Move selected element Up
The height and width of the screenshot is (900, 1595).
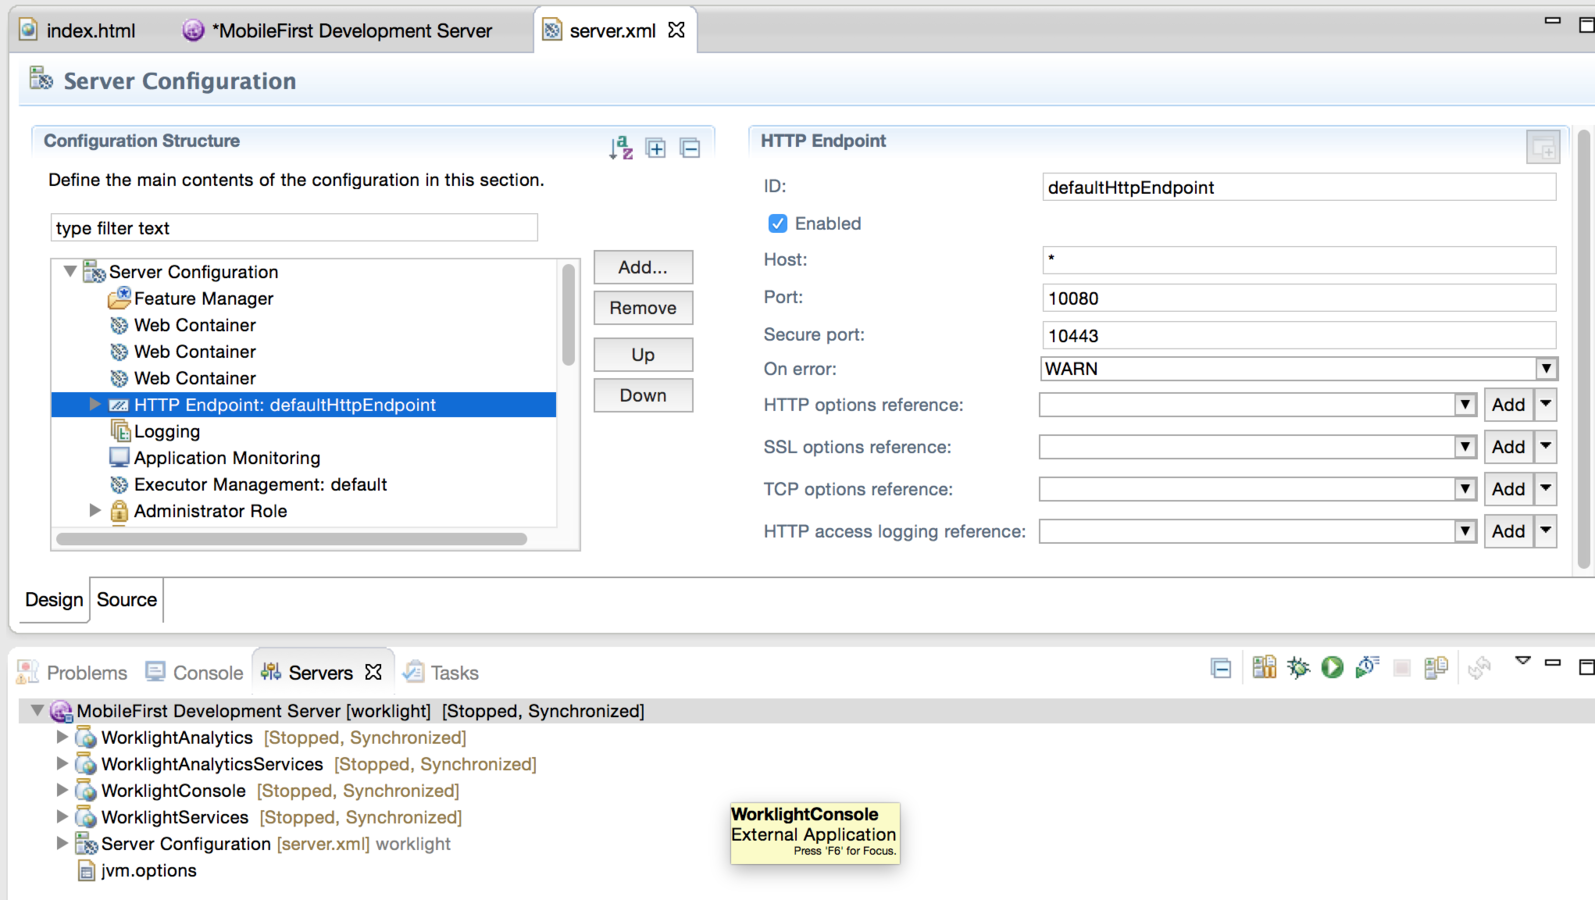click(x=643, y=355)
